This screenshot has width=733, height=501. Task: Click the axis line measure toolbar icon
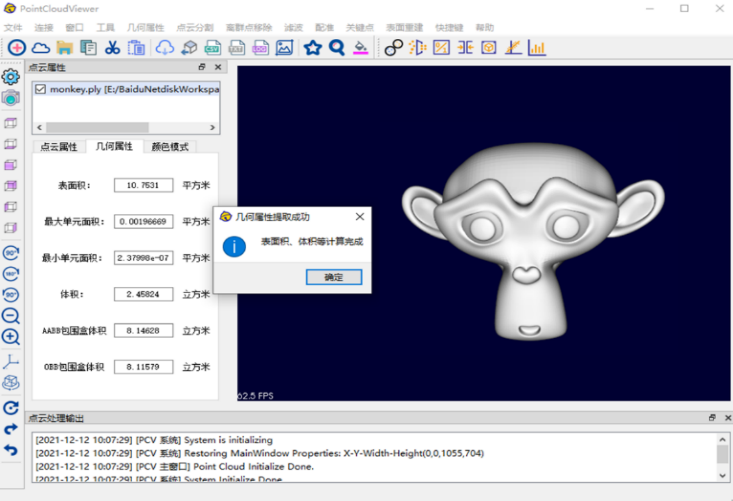(x=513, y=48)
